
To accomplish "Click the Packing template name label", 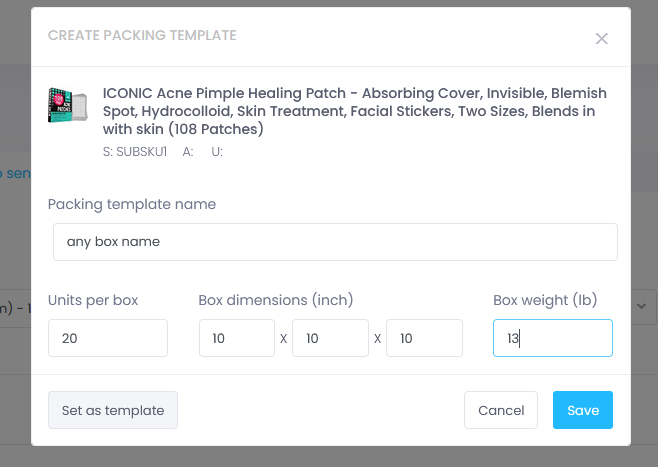I will tap(132, 204).
